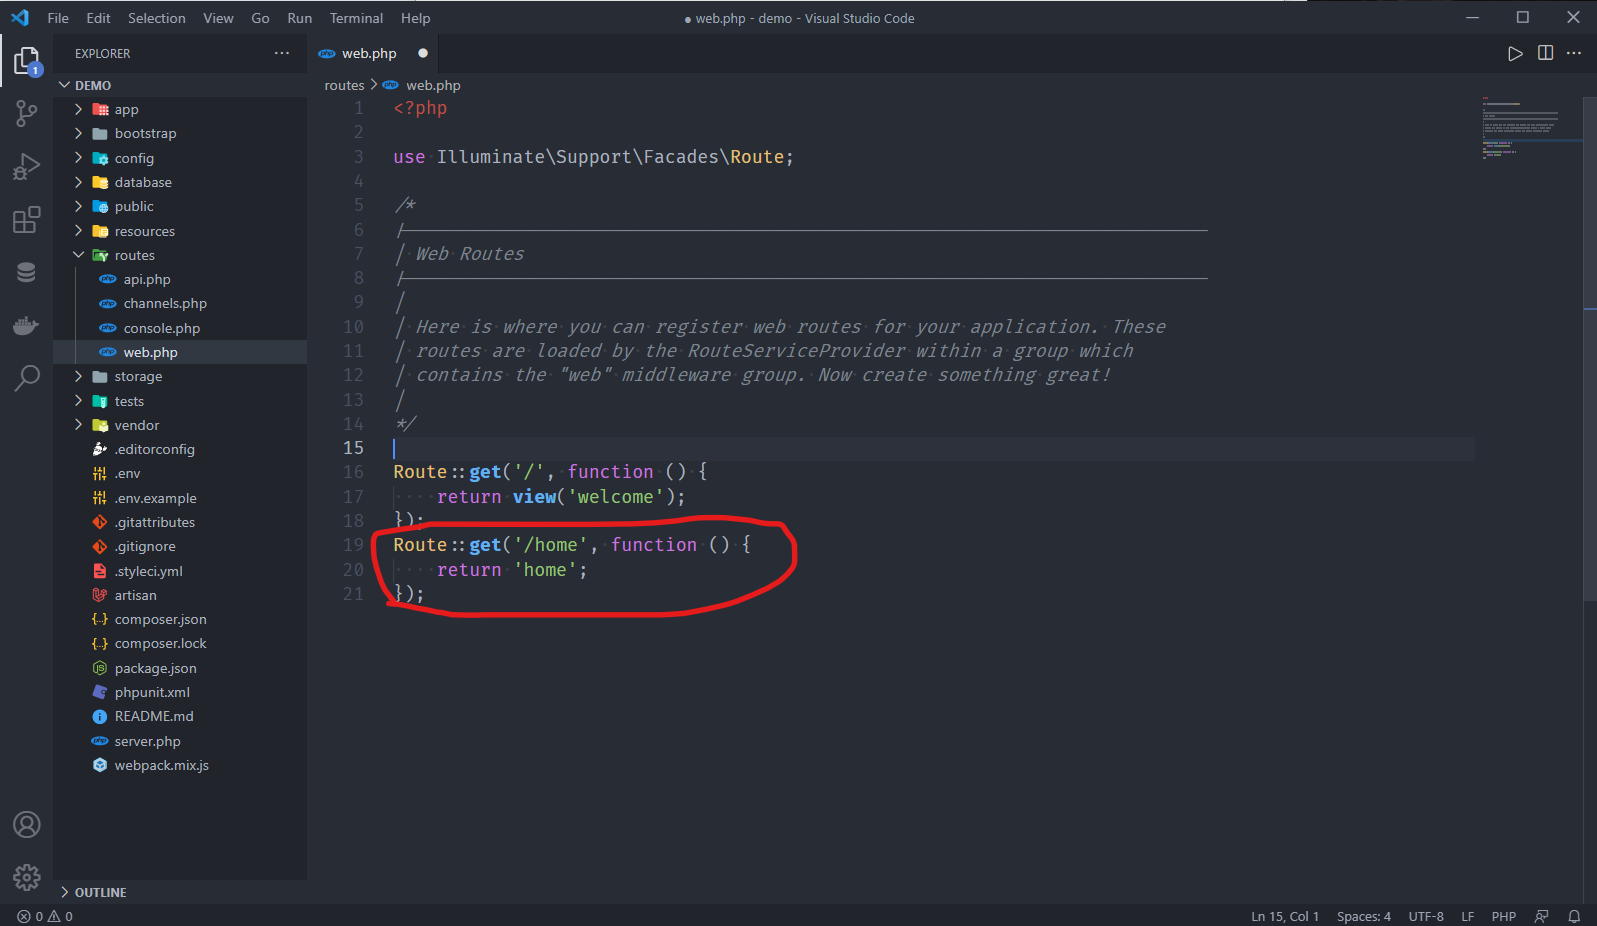Open the Selection menu
The height and width of the screenshot is (926, 1597).
click(x=157, y=18)
